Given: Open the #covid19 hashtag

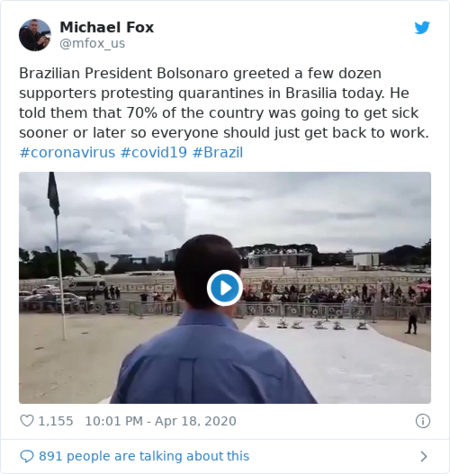Looking at the screenshot, I should pos(154,152).
